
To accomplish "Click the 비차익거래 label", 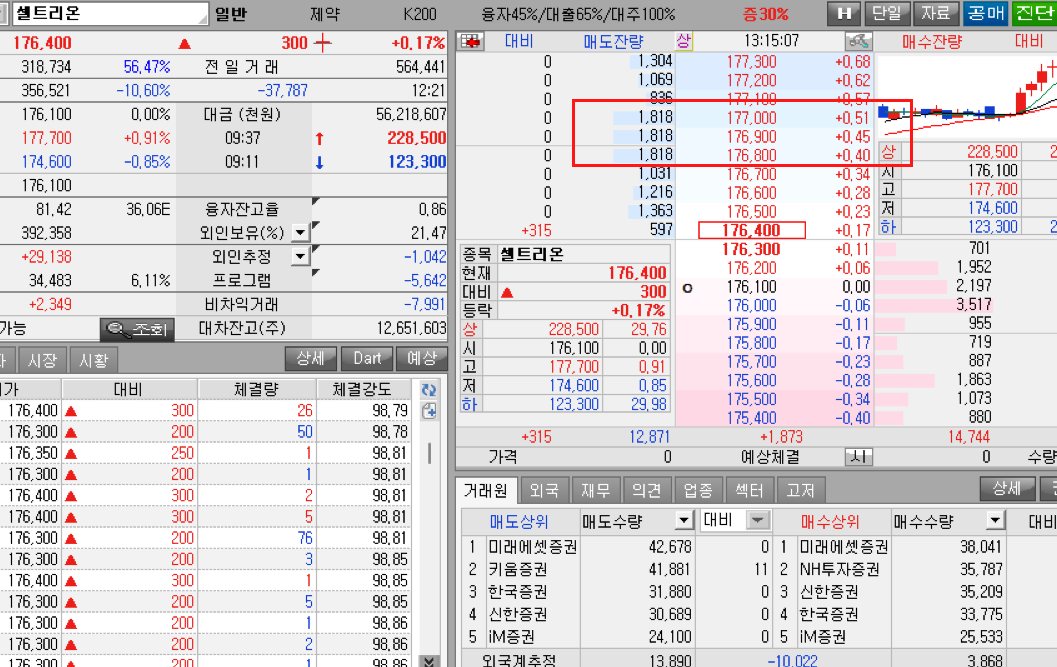I will click(241, 305).
